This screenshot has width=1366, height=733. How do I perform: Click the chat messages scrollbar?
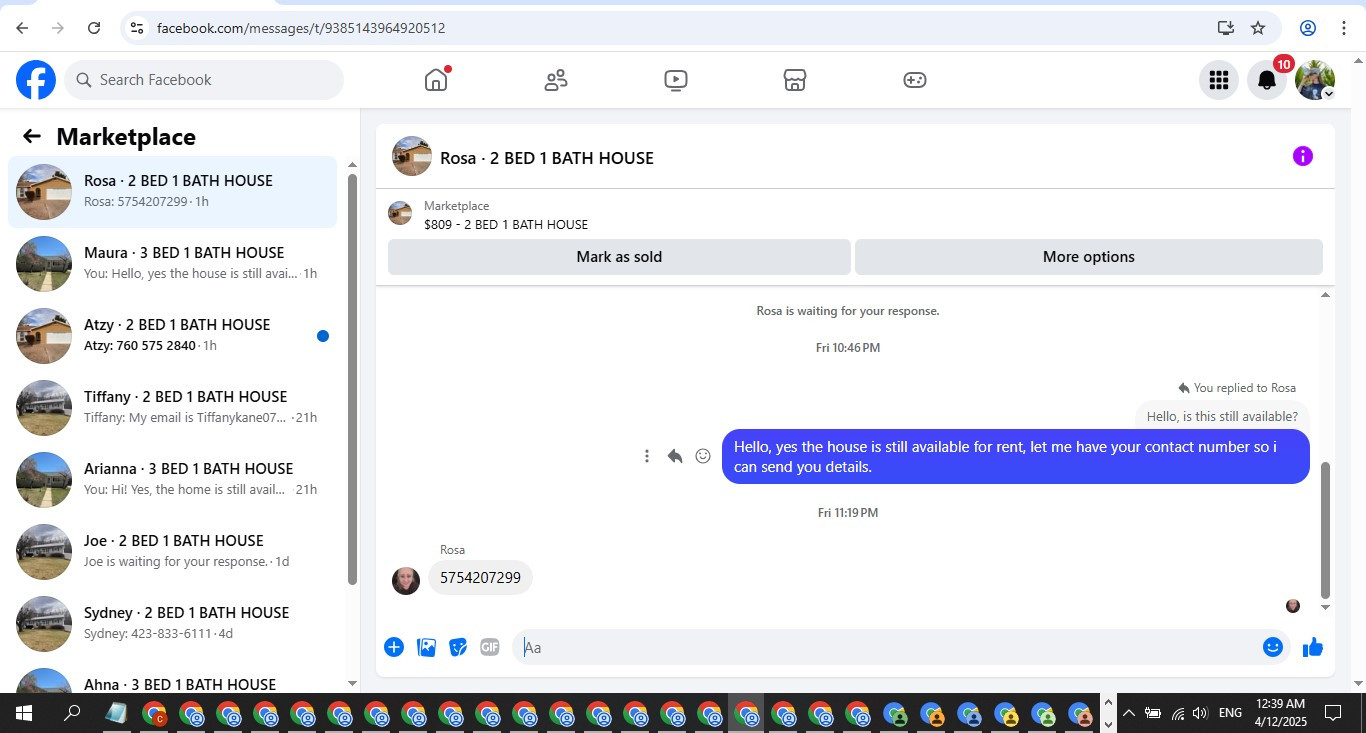pyautogui.click(x=1326, y=530)
